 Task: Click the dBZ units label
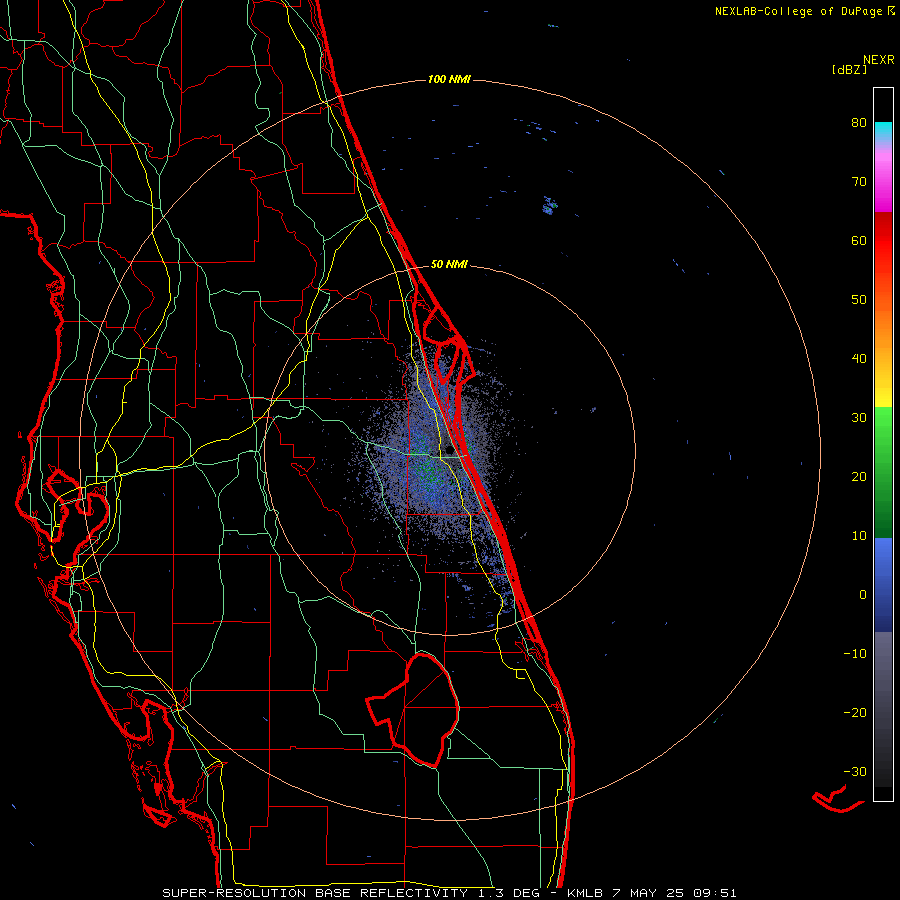(849, 70)
